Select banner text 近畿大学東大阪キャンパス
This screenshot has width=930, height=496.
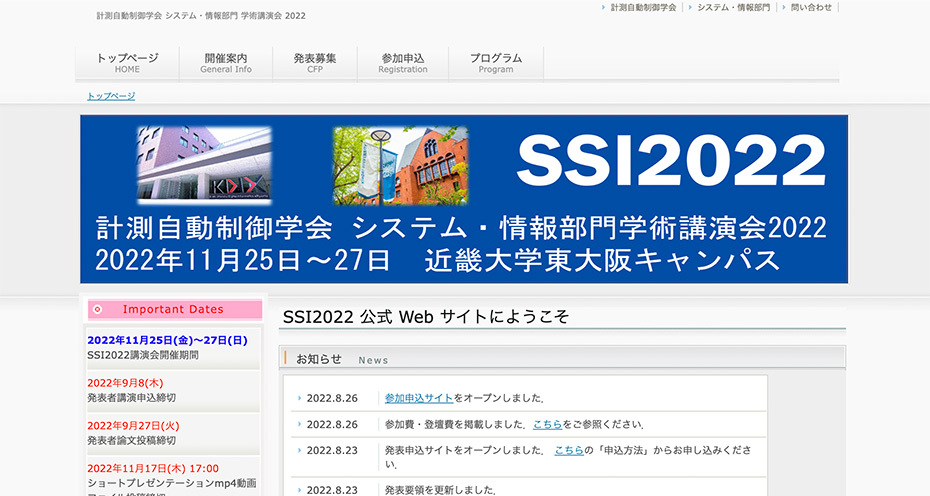pyautogui.click(x=602, y=260)
